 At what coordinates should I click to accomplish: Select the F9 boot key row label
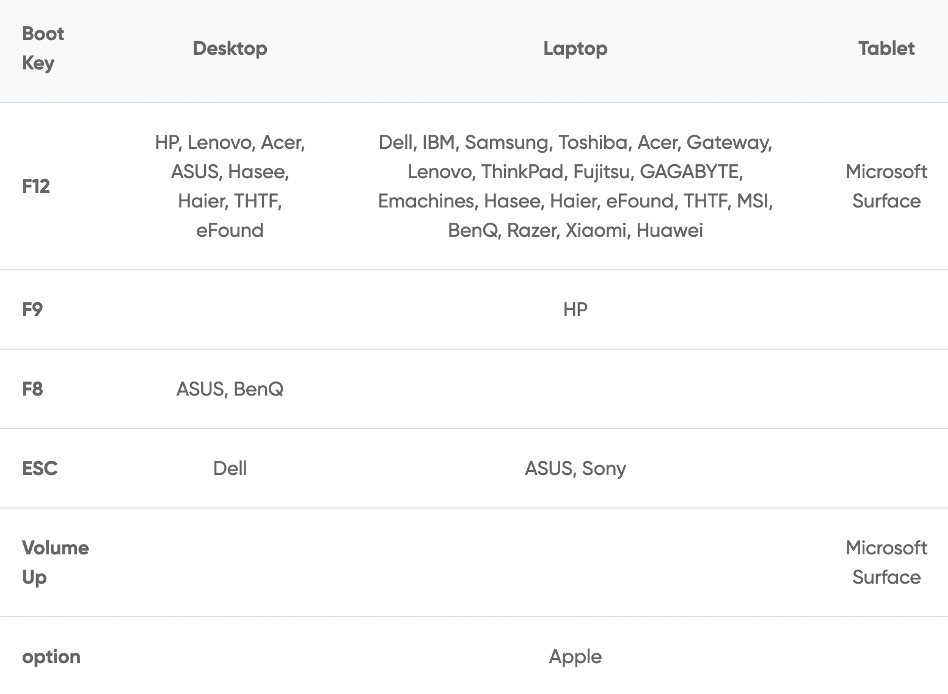click(x=32, y=309)
